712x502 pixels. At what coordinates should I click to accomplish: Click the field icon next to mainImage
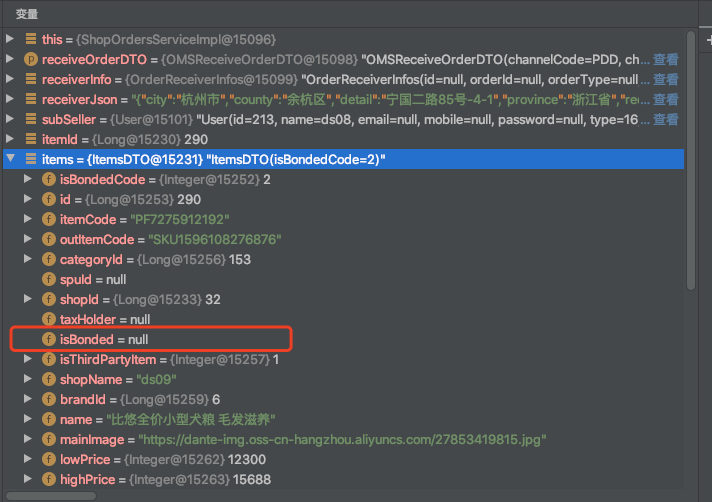click(49, 440)
